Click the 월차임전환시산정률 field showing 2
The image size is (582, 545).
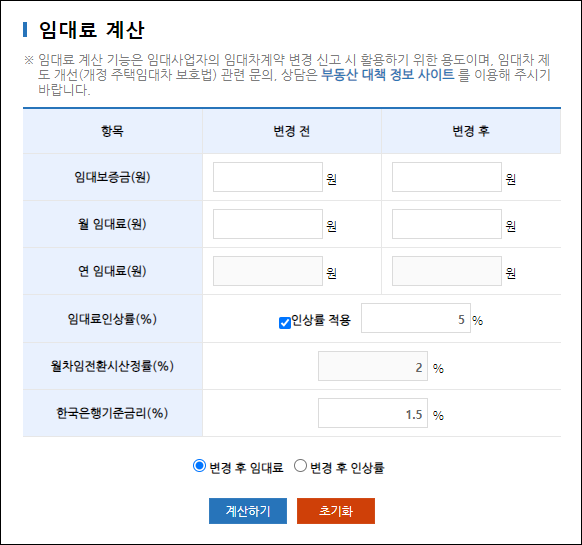point(373,366)
